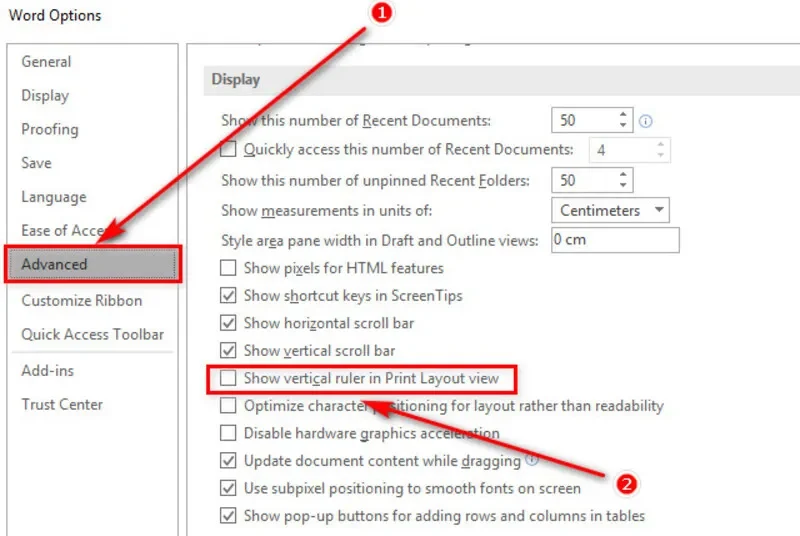
Task: Select the Ease of Access category
Action: (65, 231)
